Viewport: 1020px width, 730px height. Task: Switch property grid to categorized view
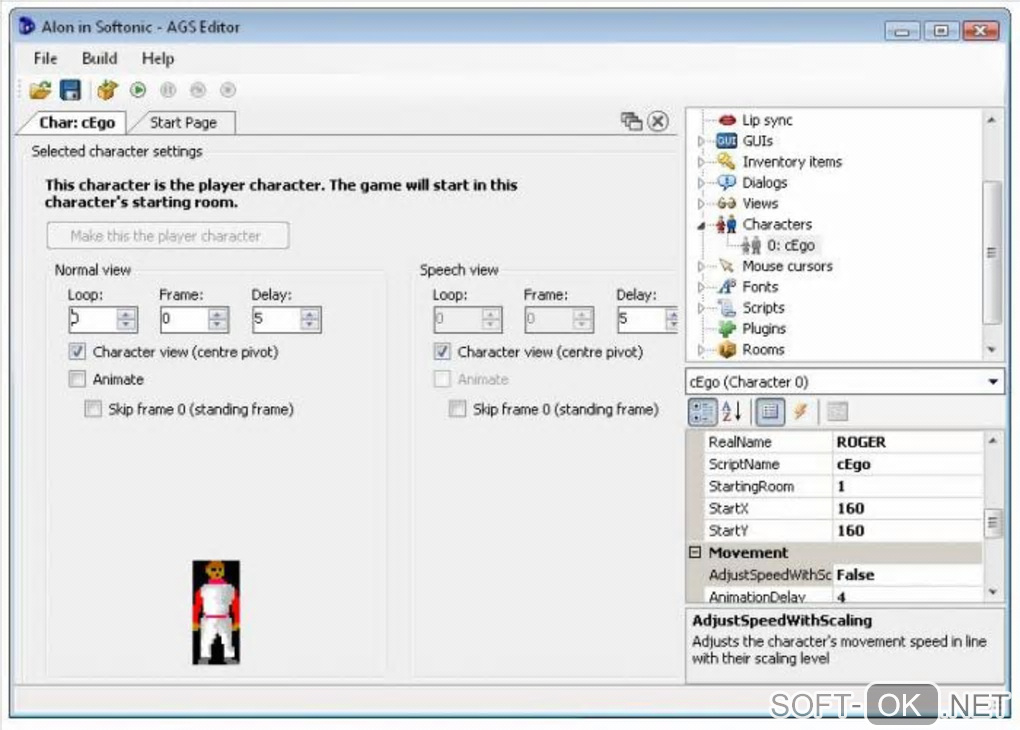pos(703,411)
